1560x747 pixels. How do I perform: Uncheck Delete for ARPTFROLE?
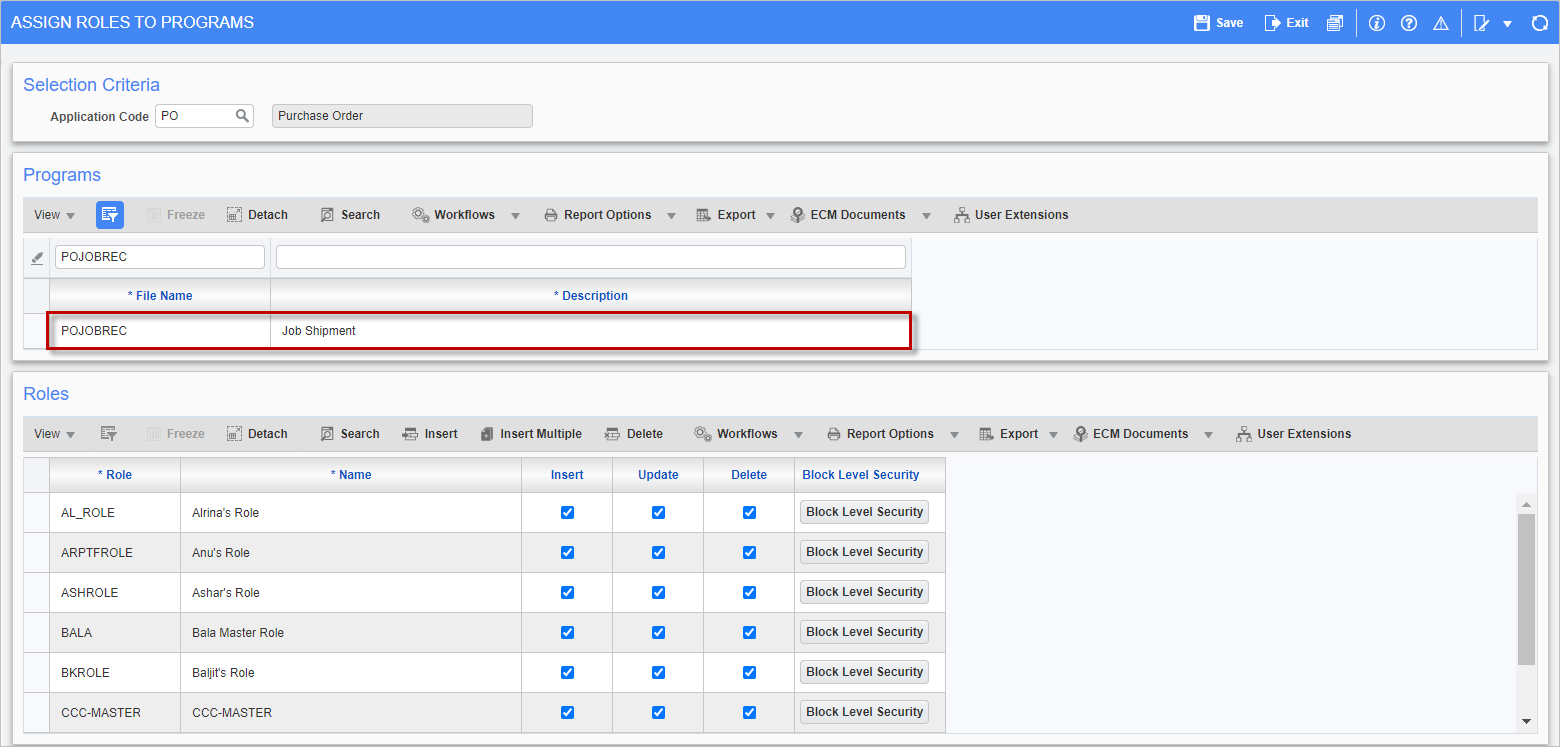[749, 552]
